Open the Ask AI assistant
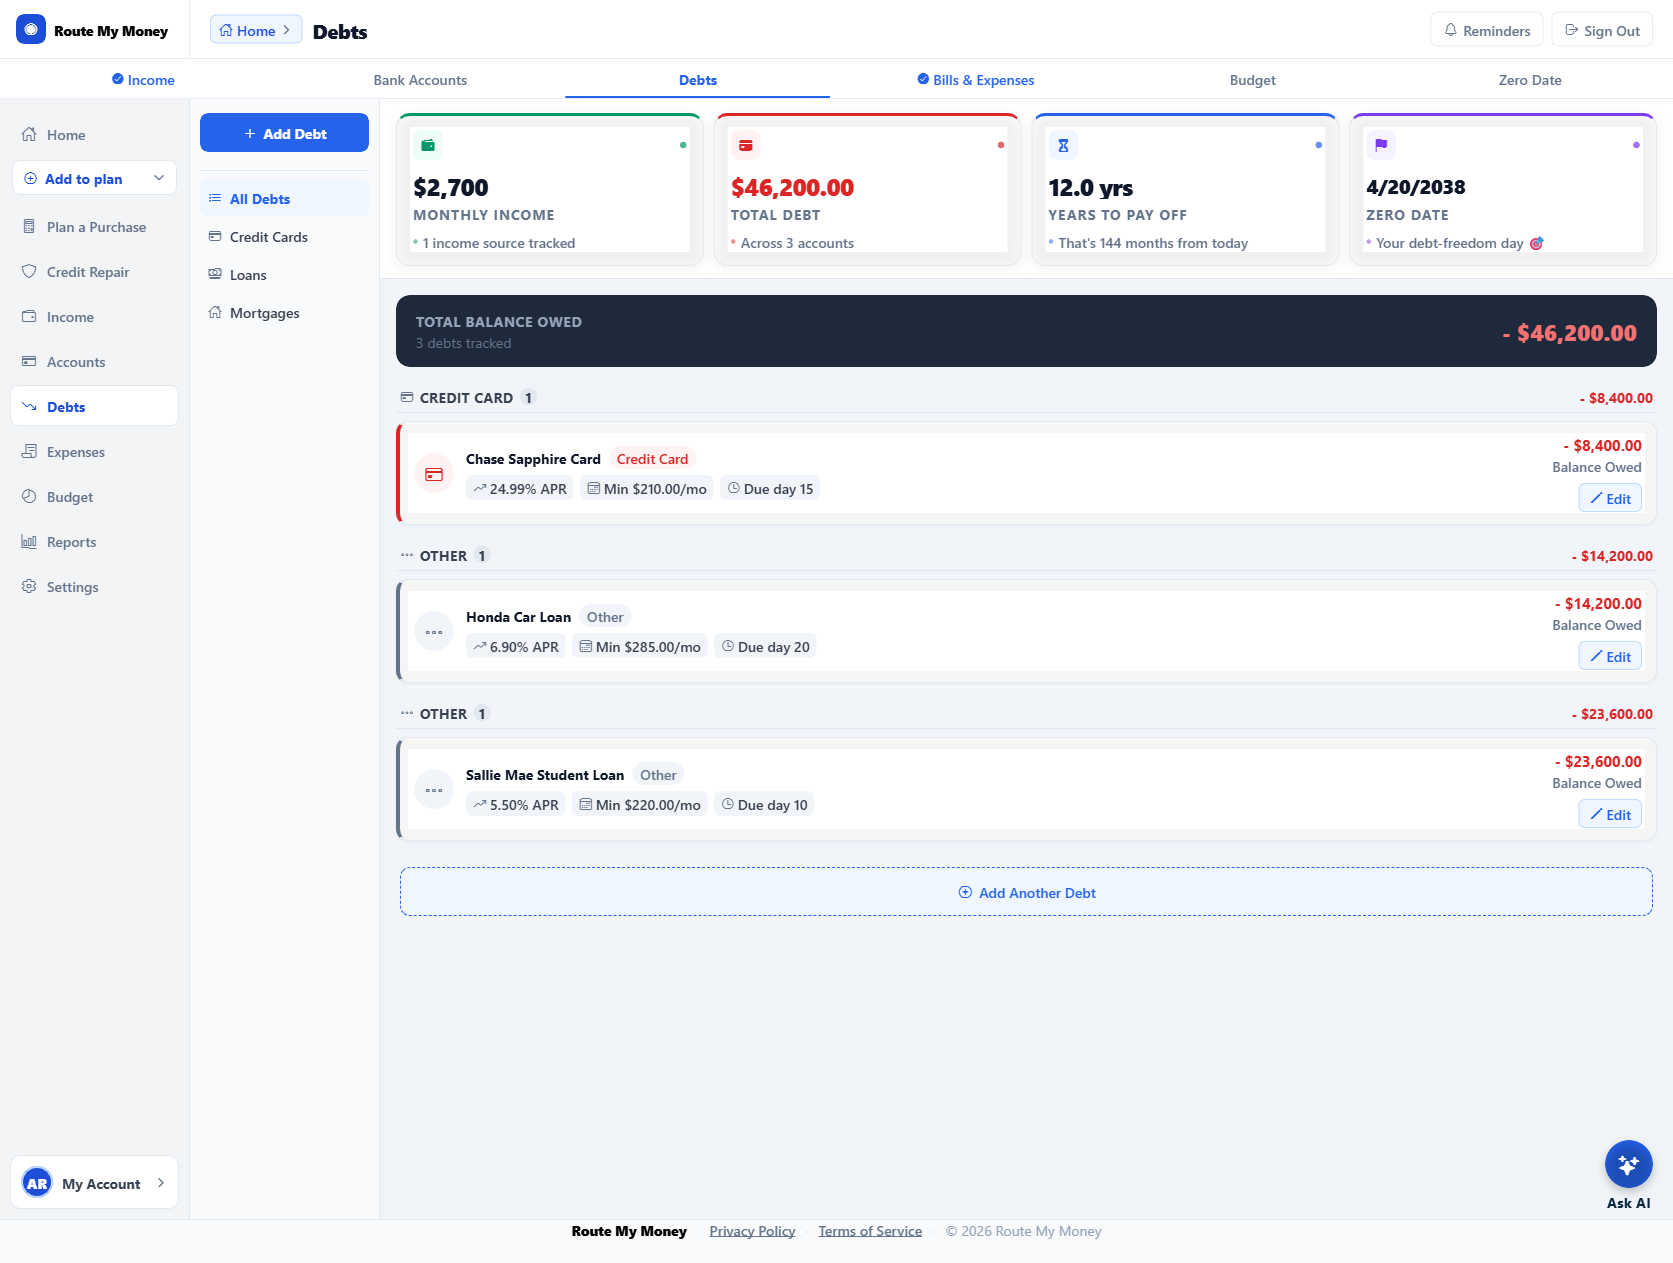This screenshot has height=1263, width=1673. point(1627,1163)
